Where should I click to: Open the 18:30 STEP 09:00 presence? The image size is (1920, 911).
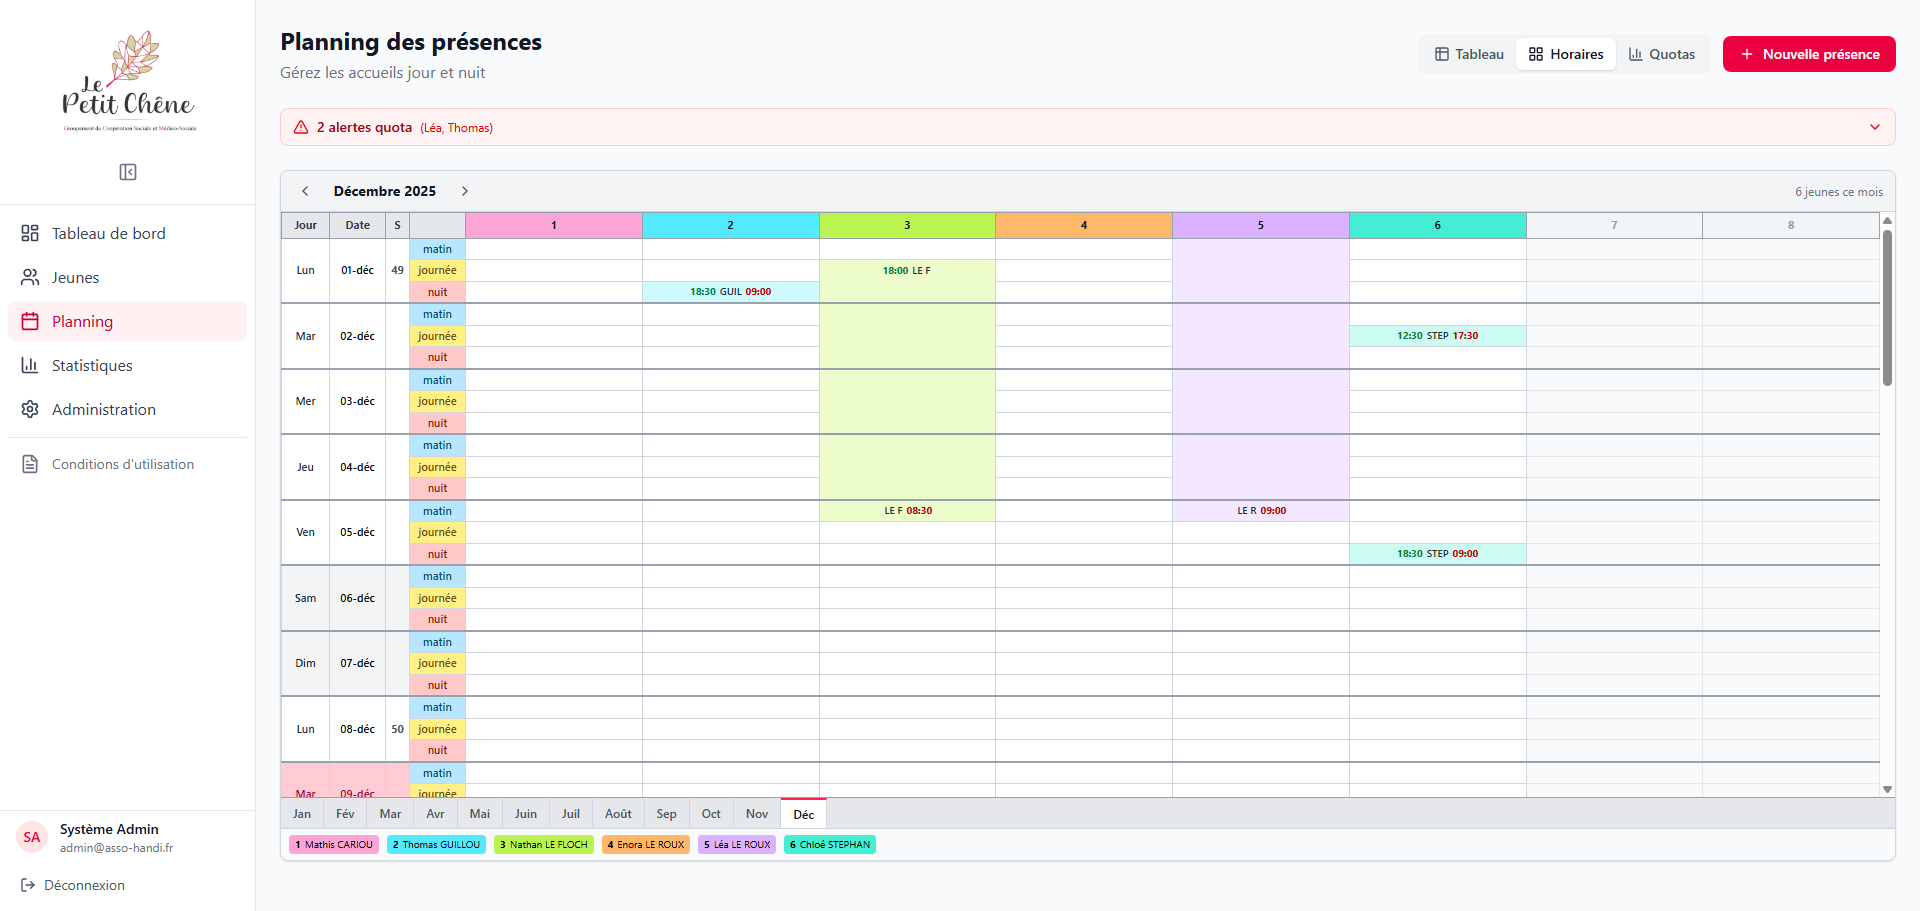tap(1438, 554)
